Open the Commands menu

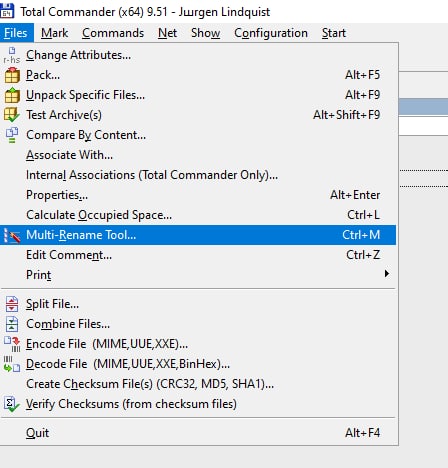113,33
